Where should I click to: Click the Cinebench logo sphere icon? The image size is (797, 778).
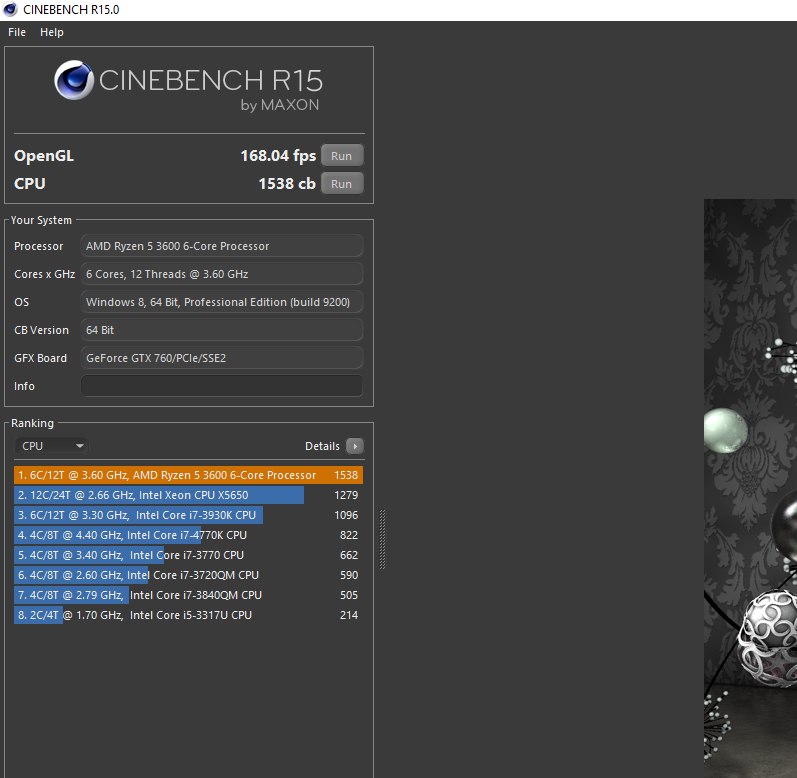pyautogui.click(x=74, y=80)
